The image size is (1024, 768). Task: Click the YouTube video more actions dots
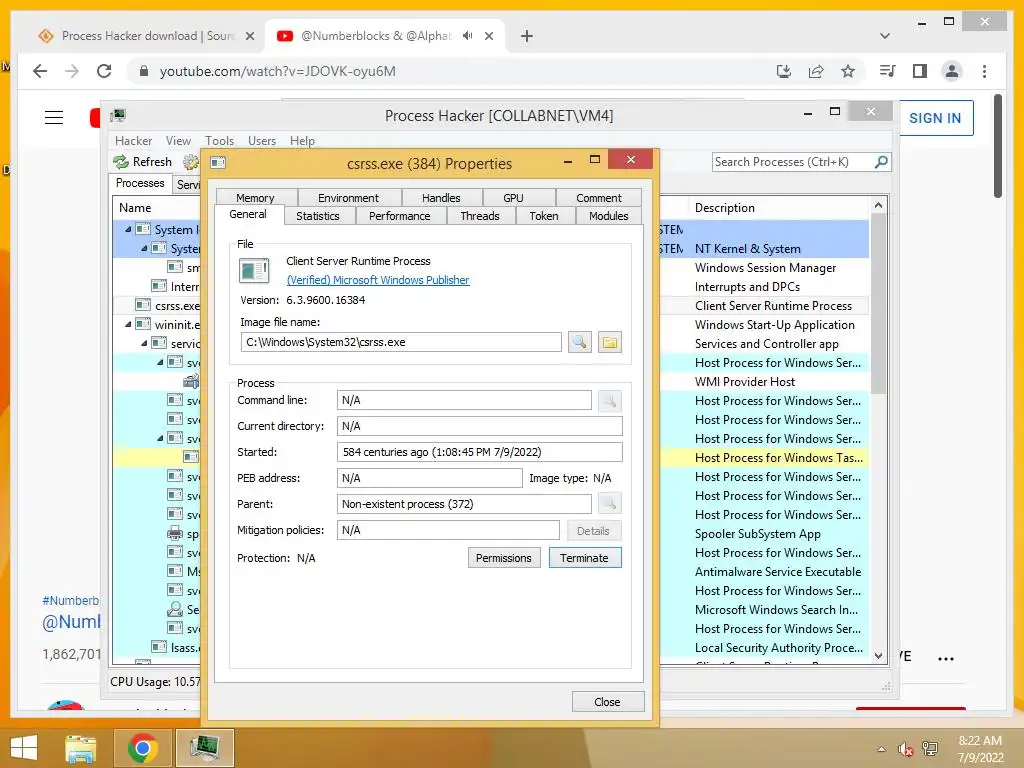pos(945,659)
